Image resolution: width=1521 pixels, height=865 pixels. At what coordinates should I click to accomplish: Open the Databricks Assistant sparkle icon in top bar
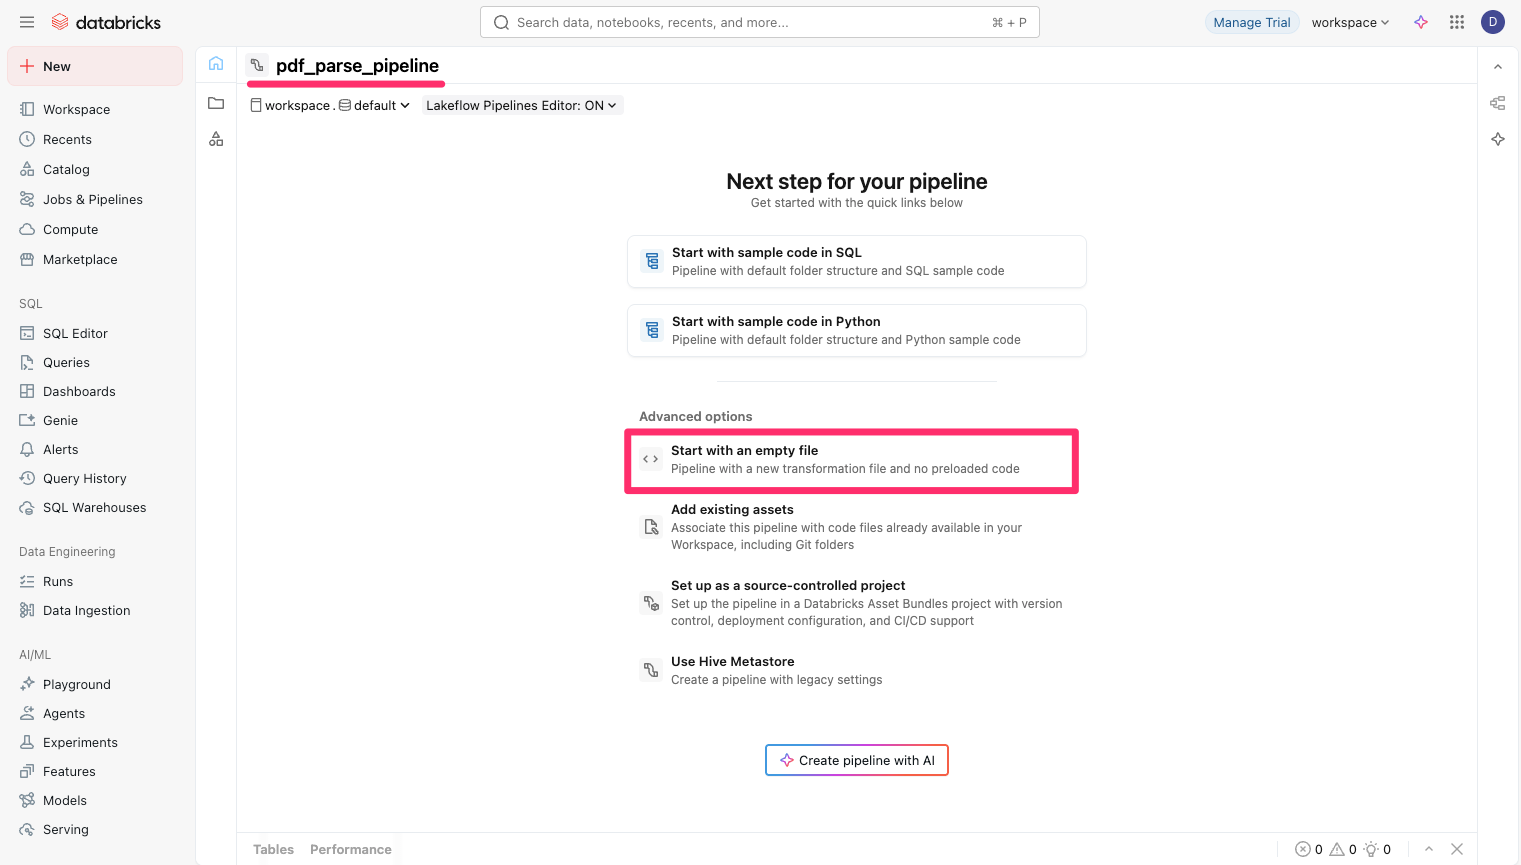coord(1421,22)
